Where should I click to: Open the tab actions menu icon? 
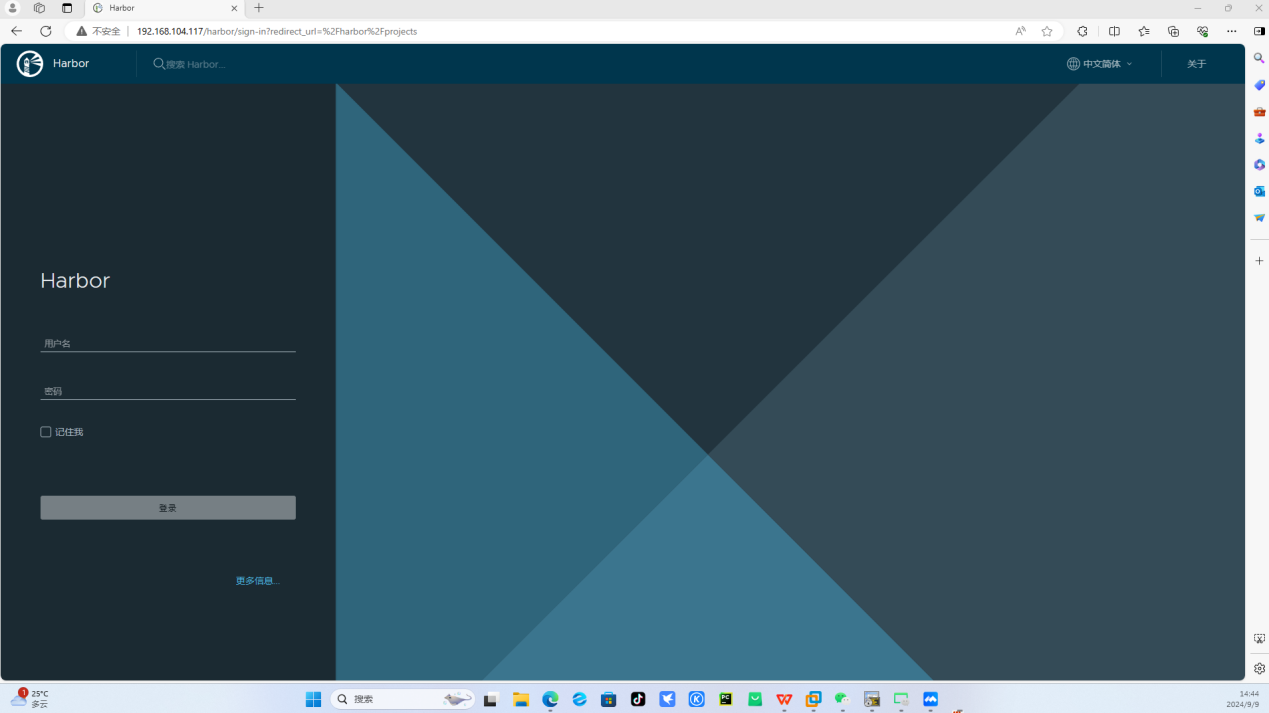tap(67, 8)
